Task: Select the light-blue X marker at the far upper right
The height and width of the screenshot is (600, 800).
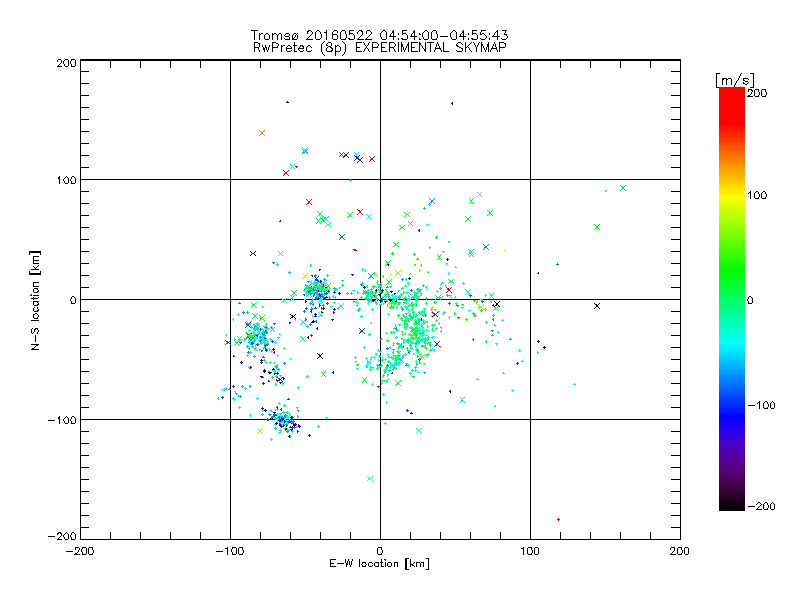Action: (623, 188)
